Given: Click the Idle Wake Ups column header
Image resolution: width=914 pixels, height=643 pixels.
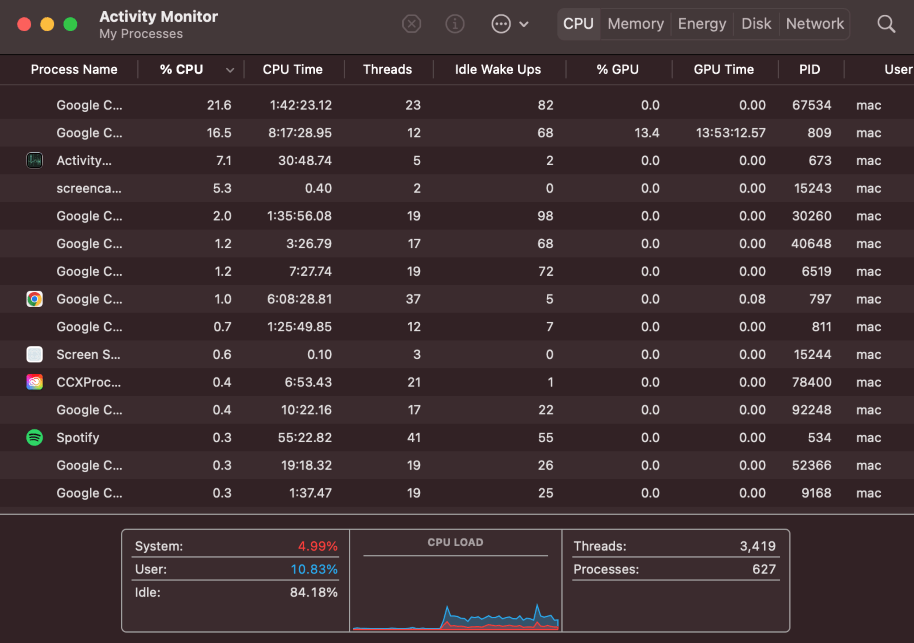Looking at the screenshot, I should point(497,70).
